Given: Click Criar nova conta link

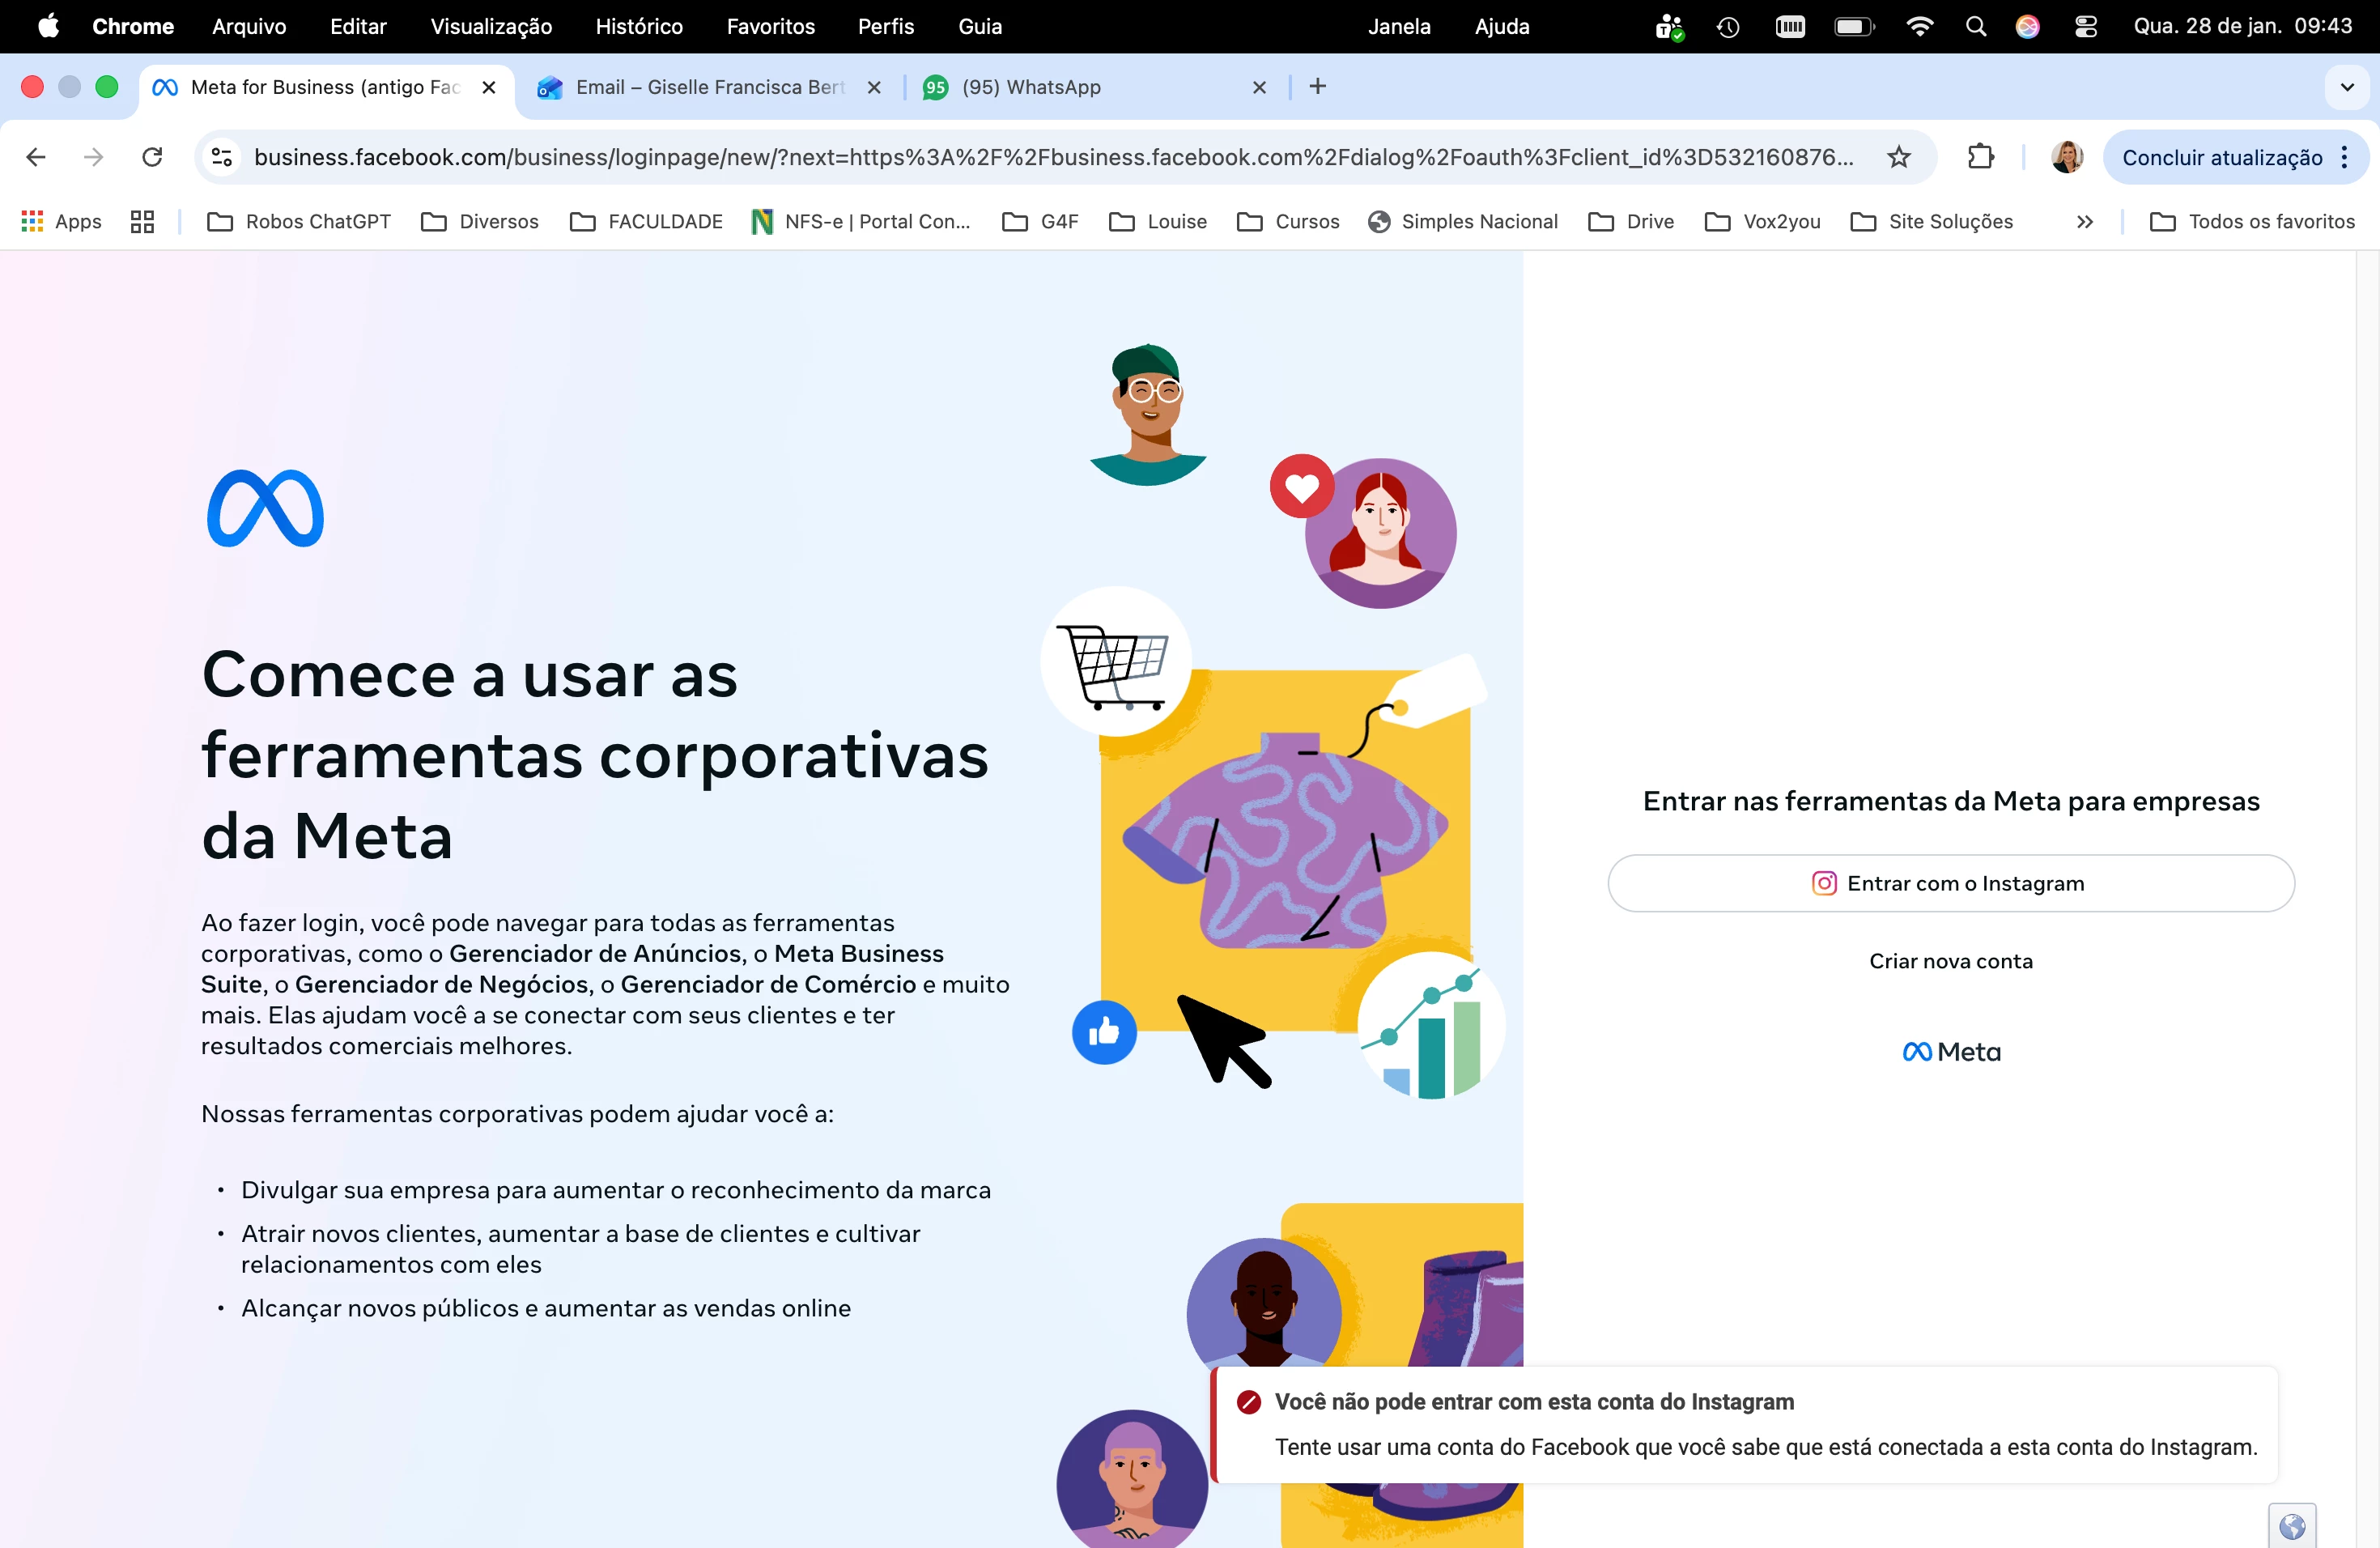Looking at the screenshot, I should [x=1950, y=961].
